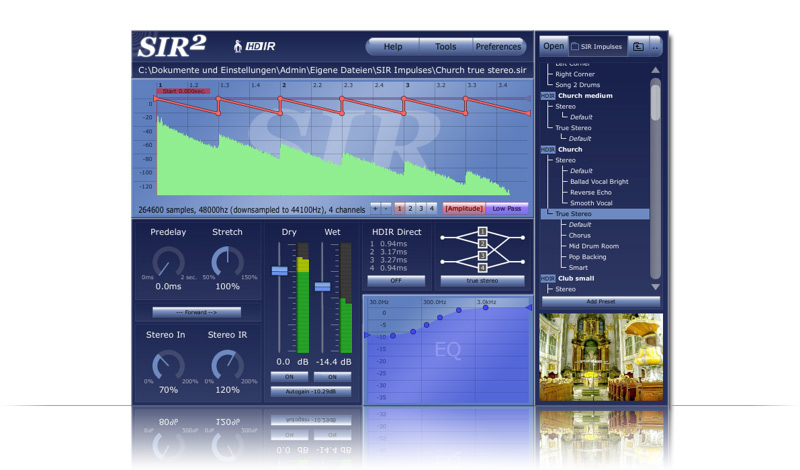Select the Reverse Echo preset

[x=591, y=192]
